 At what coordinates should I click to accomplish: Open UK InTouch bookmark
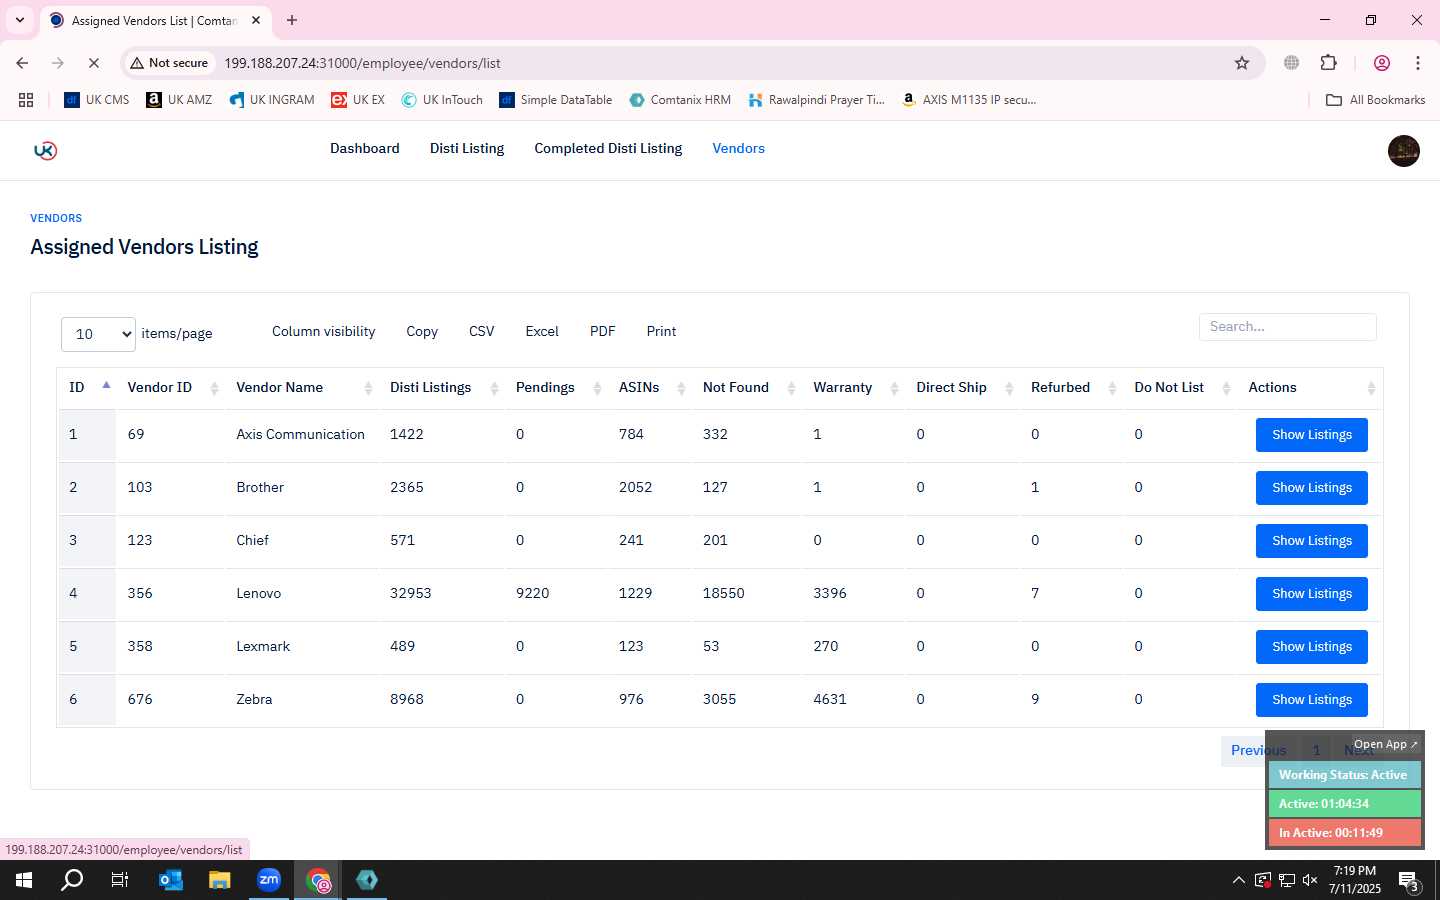coord(442,100)
